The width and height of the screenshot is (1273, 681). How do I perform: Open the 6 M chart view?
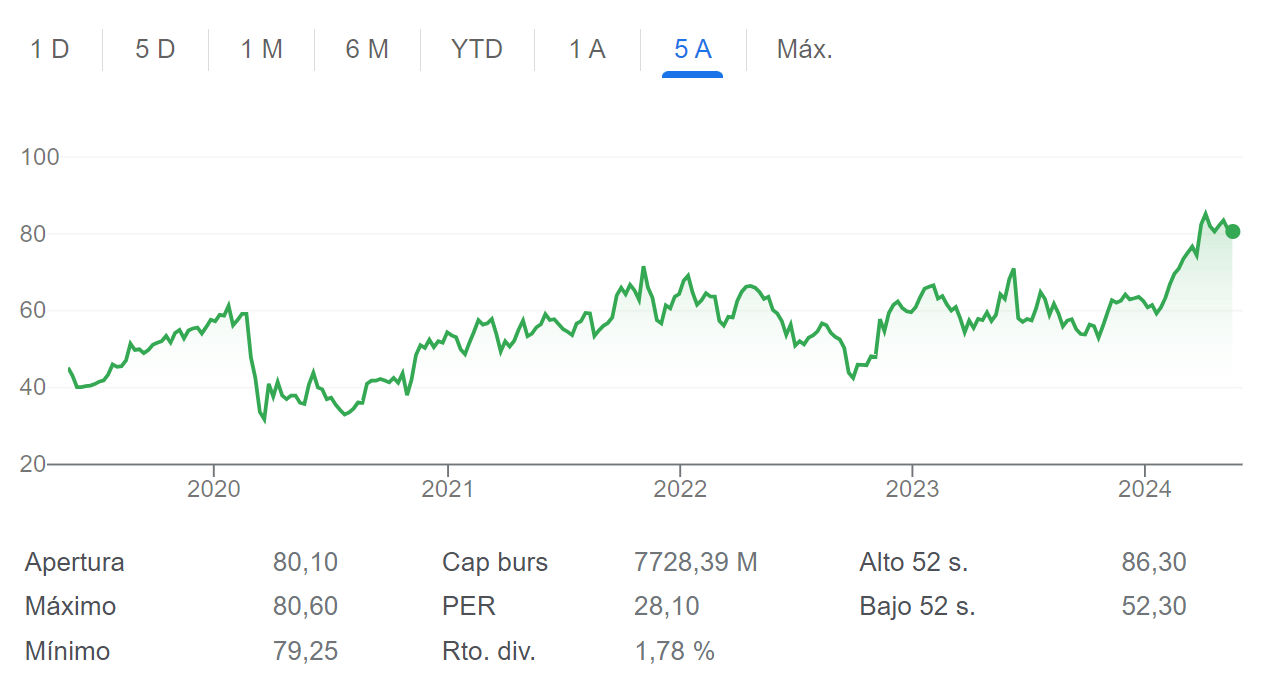pyautogui.click(x=367, y=49)
